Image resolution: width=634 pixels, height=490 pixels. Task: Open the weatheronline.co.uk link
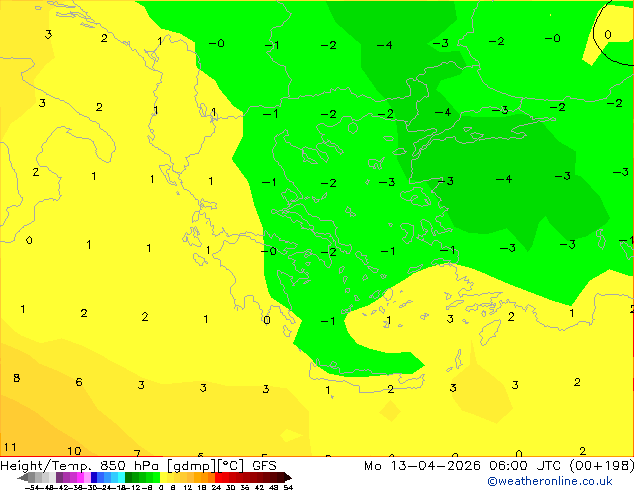549,481
